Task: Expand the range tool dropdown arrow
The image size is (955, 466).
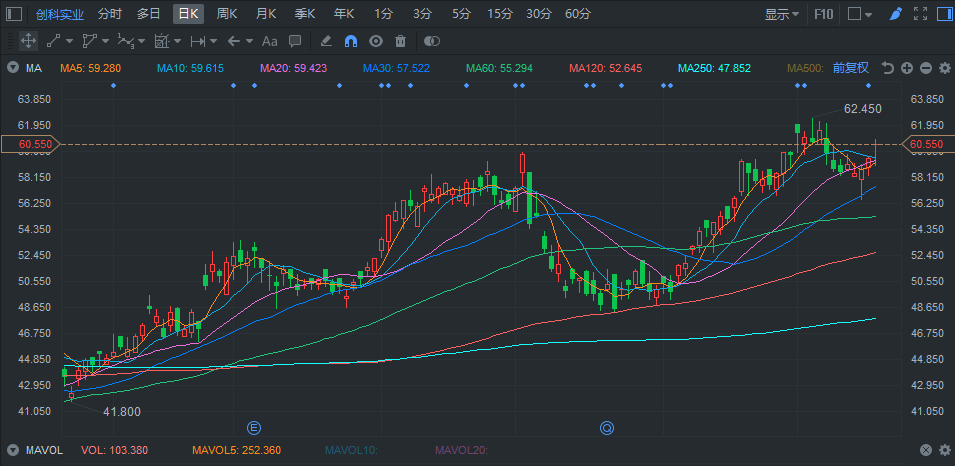Action: click(x=213, y=41)
